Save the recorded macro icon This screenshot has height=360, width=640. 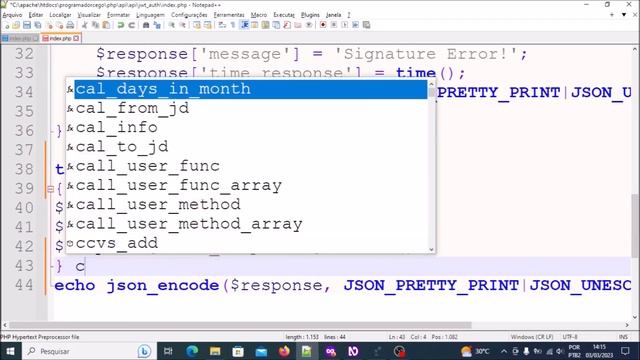pos(366,25)
